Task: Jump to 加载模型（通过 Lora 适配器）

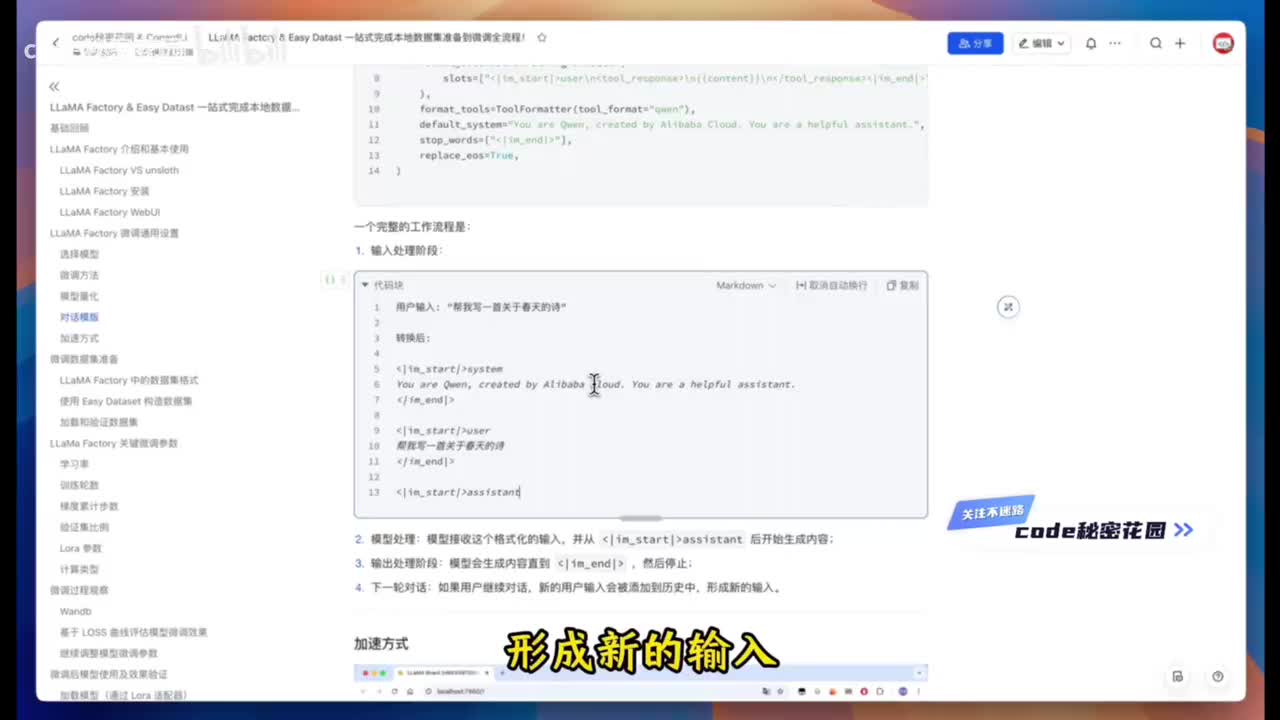Action: [x=123, y=695]
